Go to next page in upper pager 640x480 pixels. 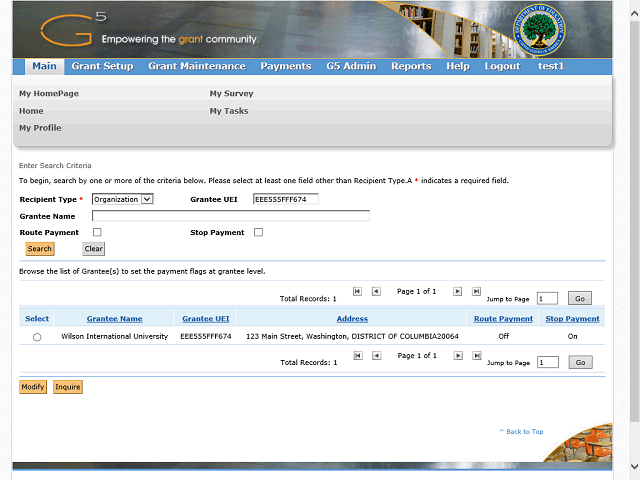pos(458,291)
